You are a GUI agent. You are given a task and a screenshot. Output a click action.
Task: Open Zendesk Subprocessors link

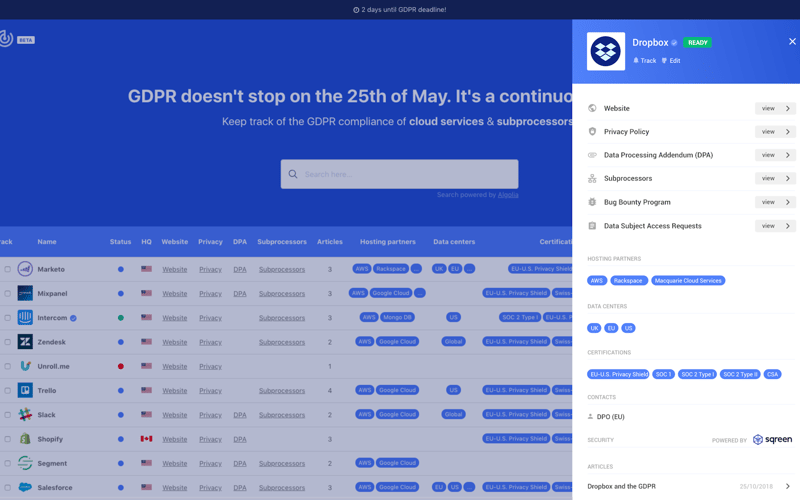[x=282, y=342]
